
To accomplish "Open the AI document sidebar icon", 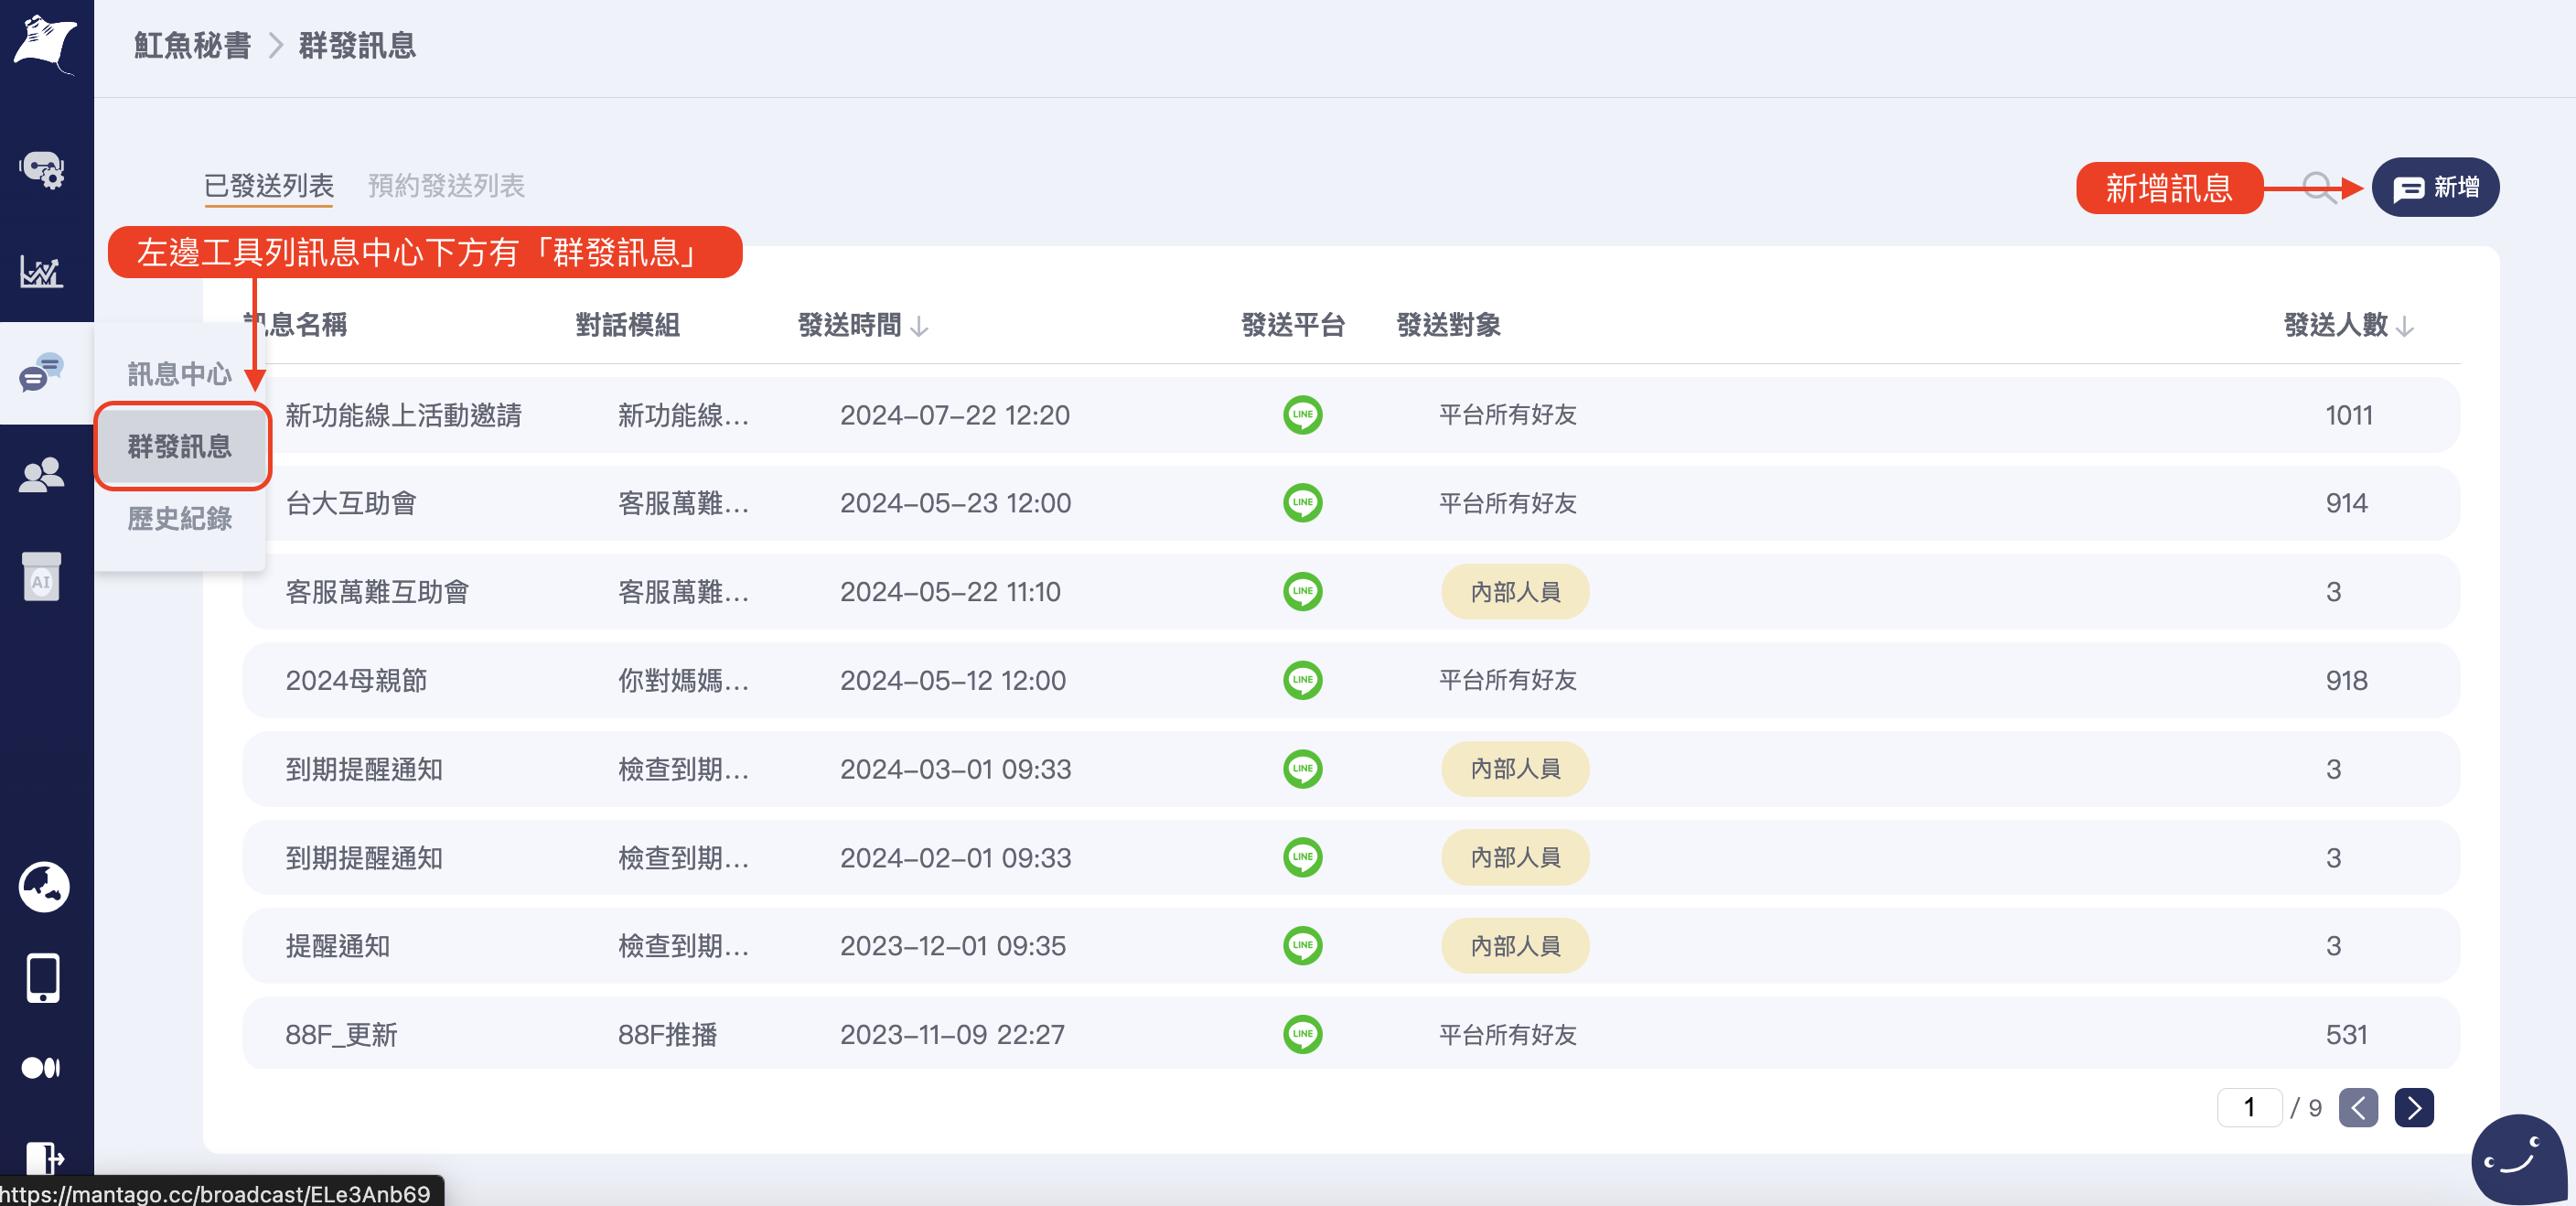I will click(42, 577).
